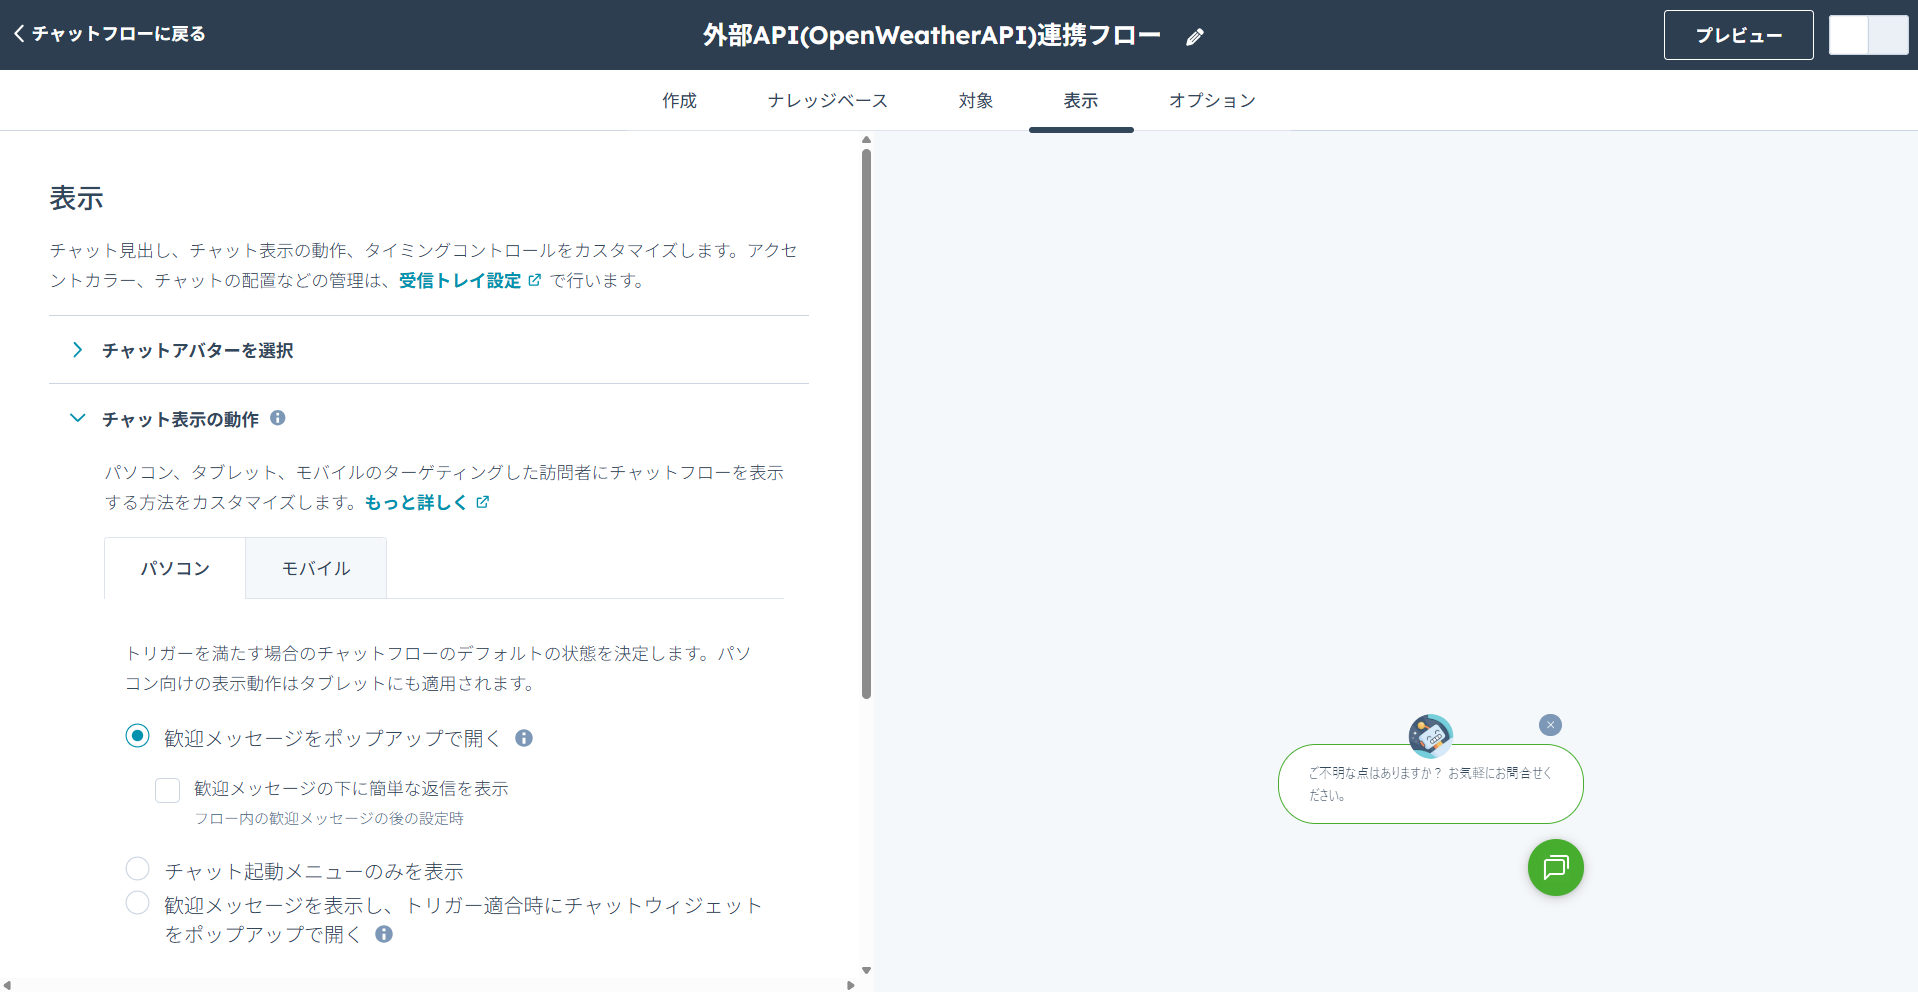1918x992 pixels.
Task: Open the 受信トレイ設定 link
Action: (458, 280)
